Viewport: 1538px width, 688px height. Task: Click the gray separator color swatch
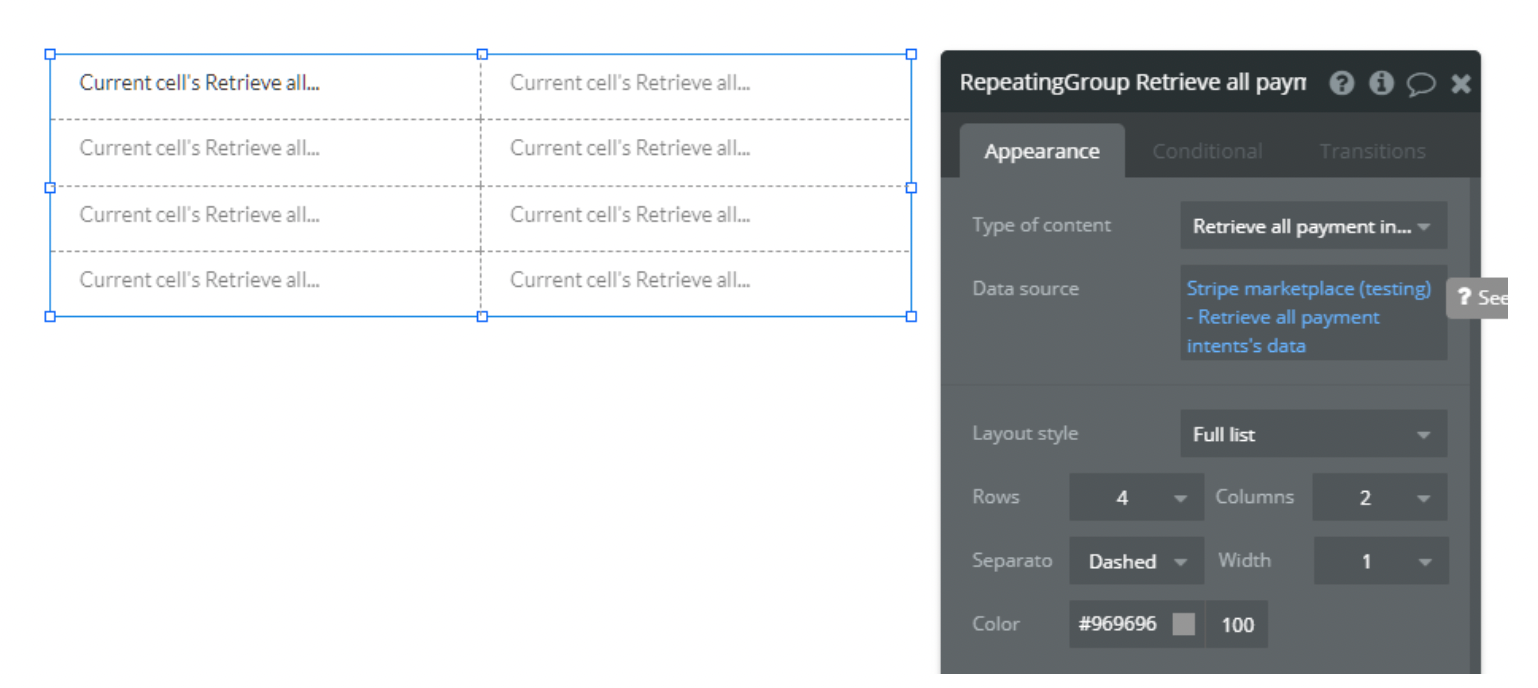click(x=1184, y=624)
